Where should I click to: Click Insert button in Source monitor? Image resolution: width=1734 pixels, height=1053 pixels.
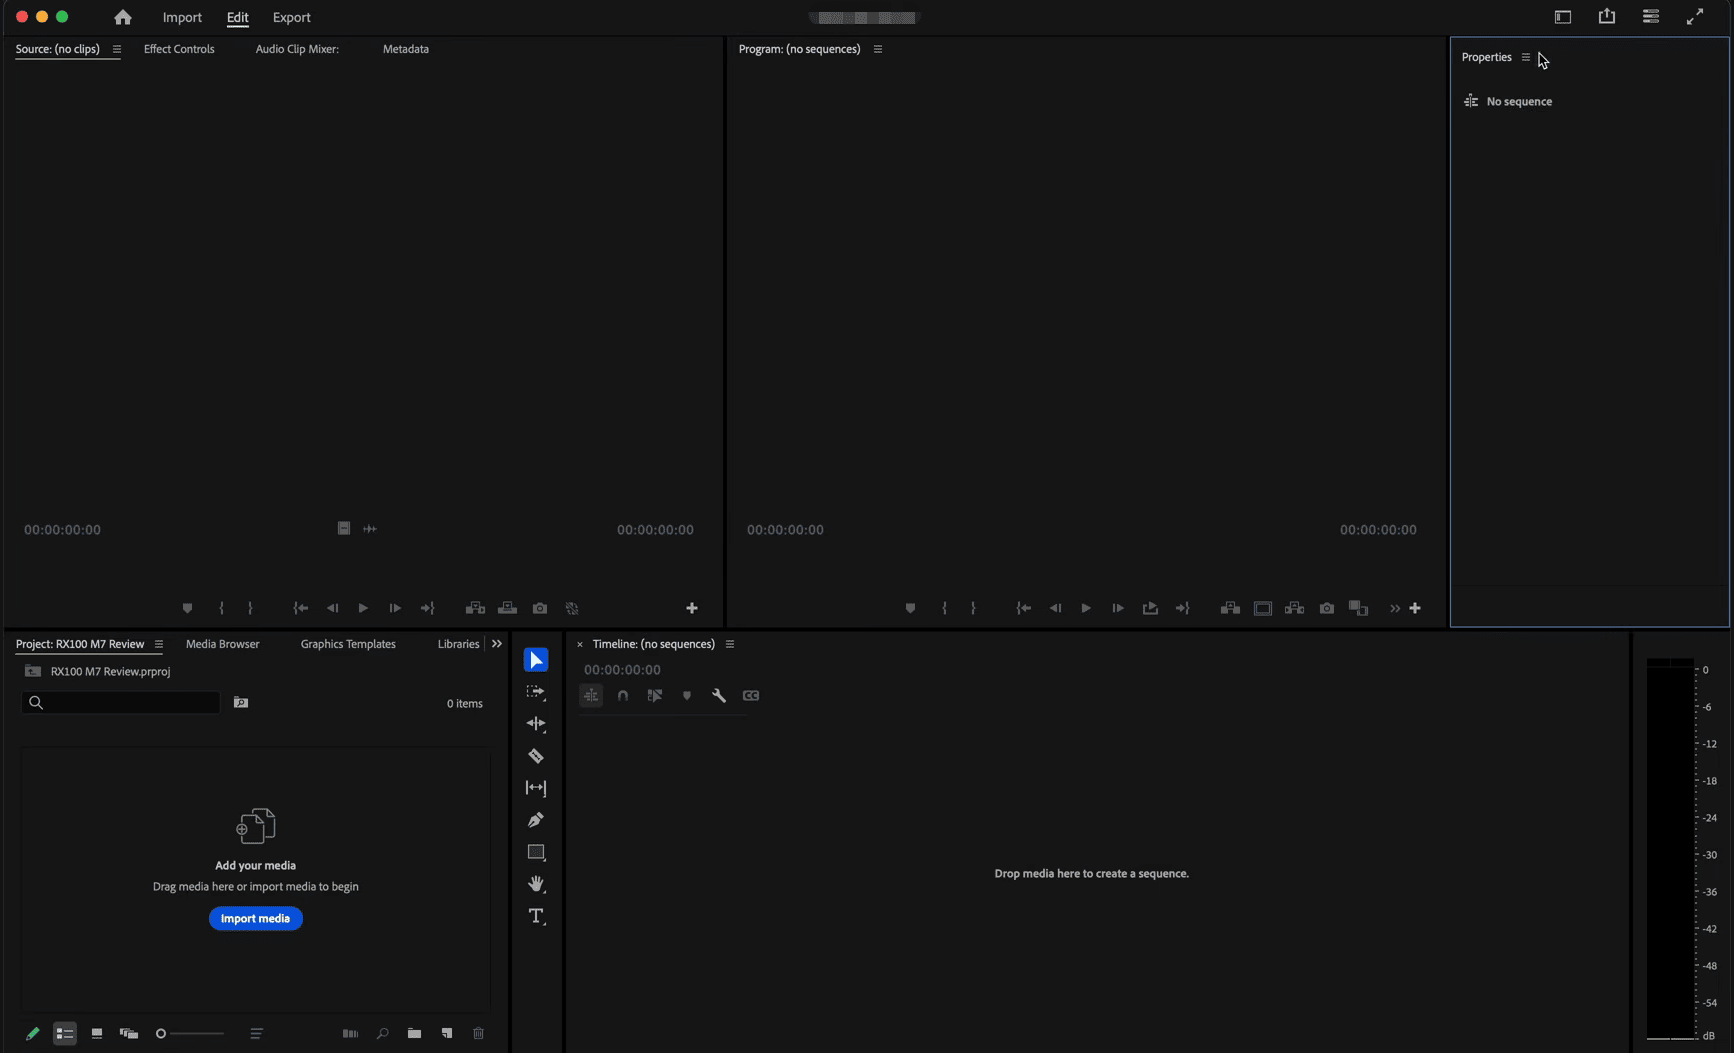point(476,608)
